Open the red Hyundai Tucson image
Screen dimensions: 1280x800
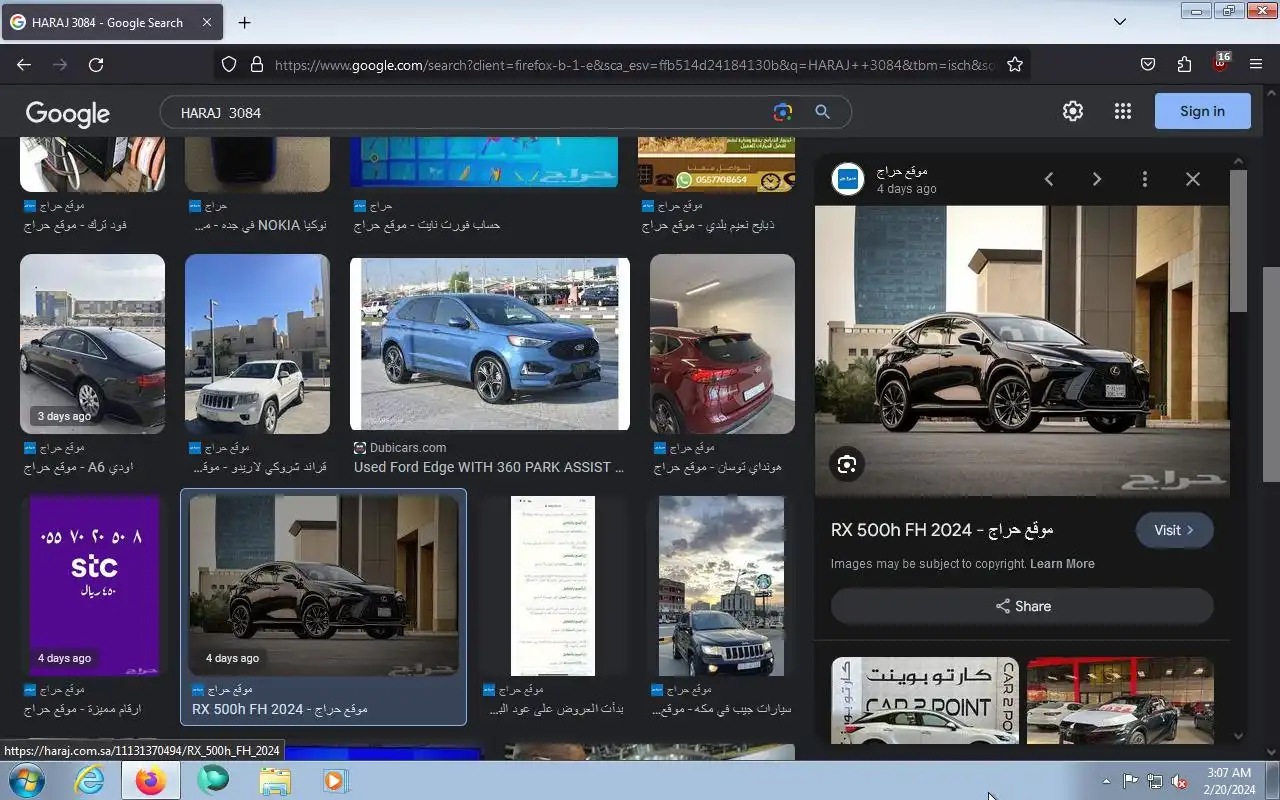click(722, 344)
